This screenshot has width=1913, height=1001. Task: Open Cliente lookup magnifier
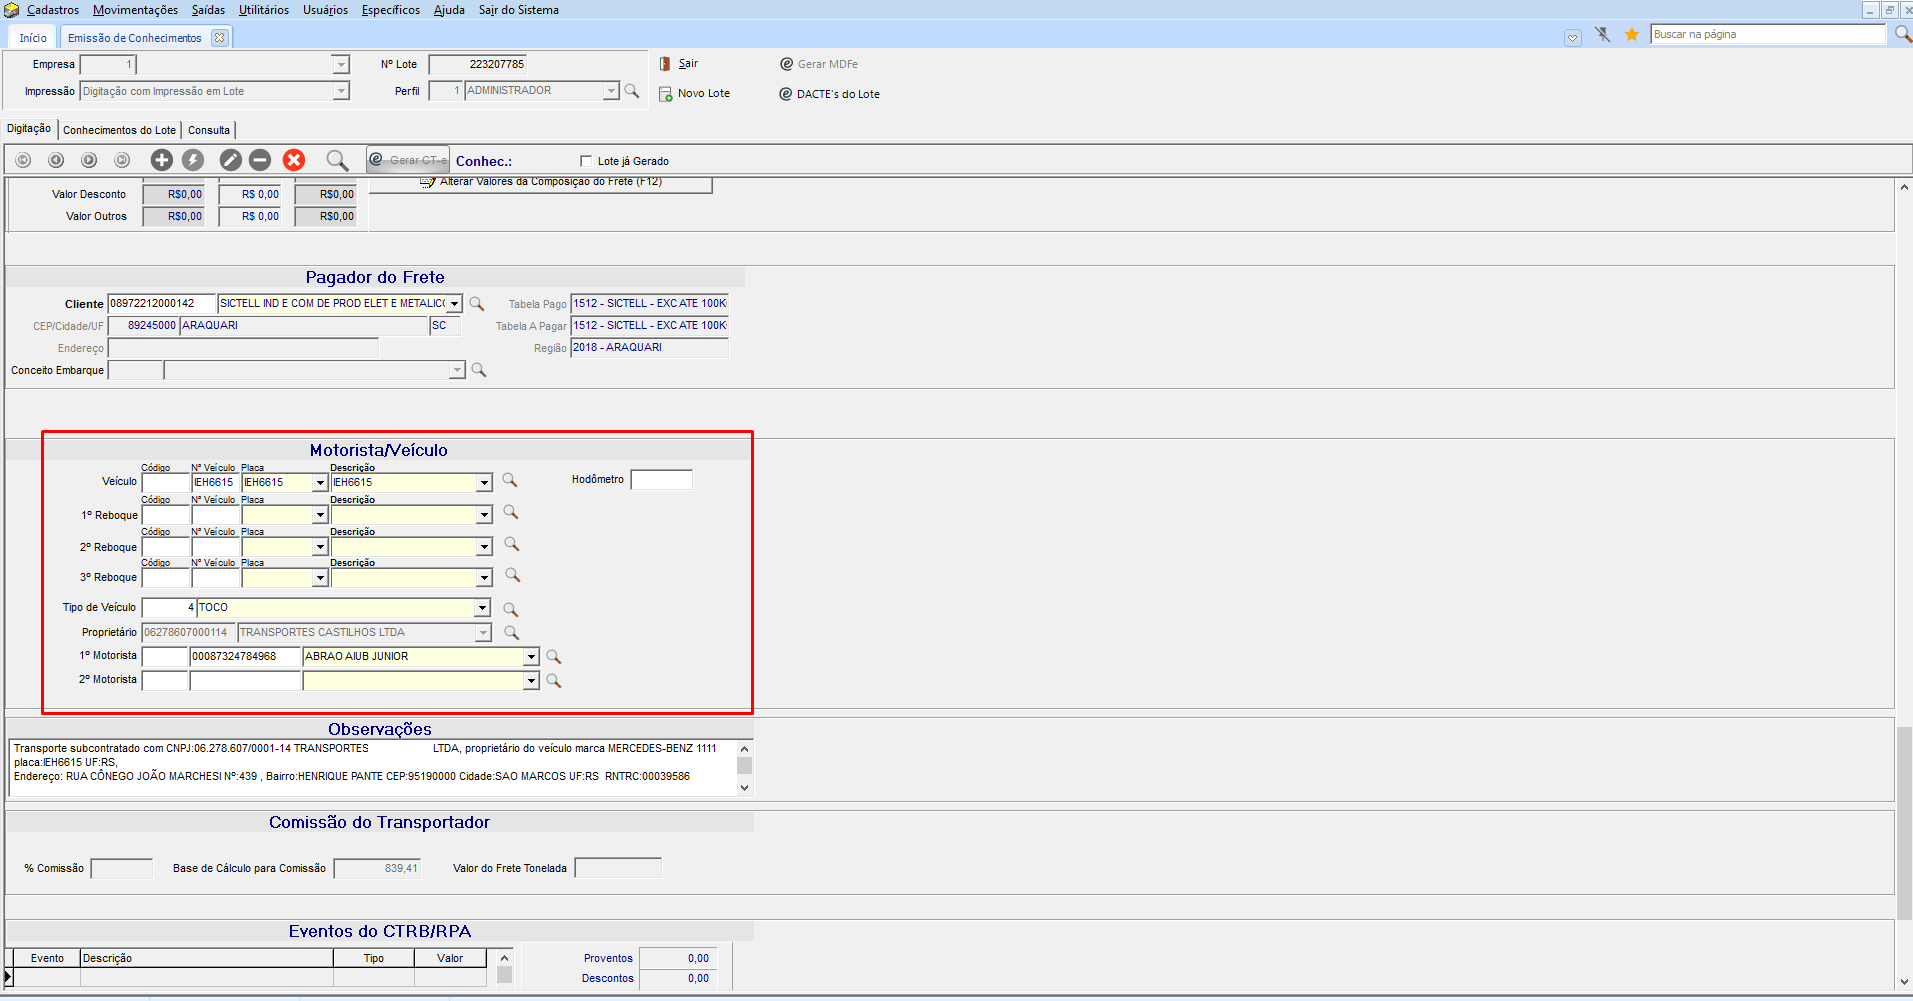tap(477, 304)
